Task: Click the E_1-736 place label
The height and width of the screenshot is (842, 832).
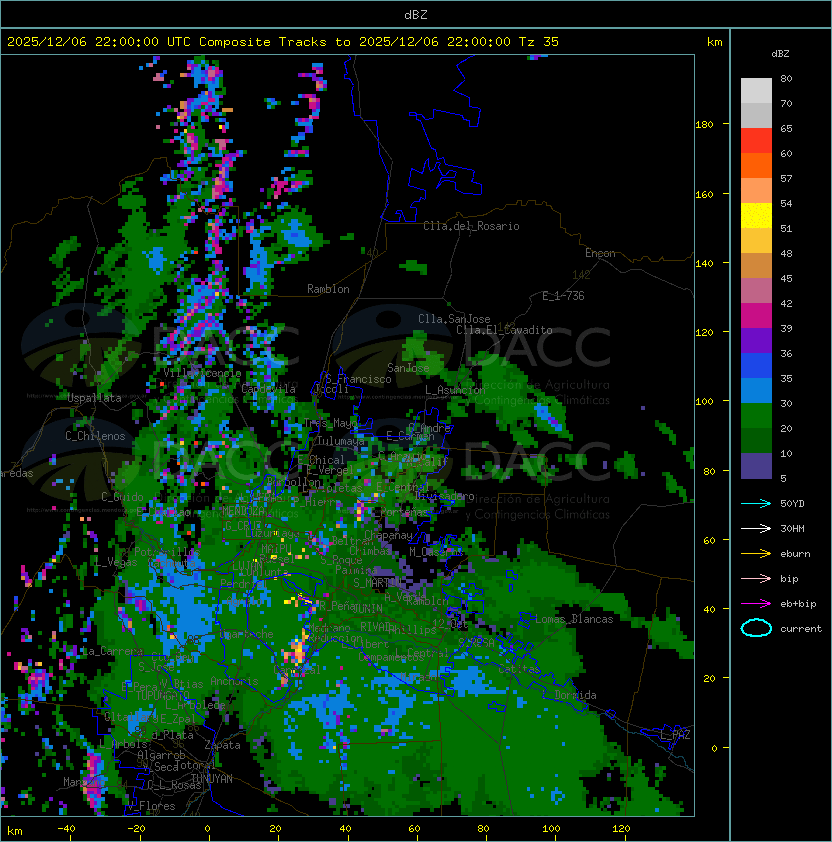Action: pos(563,296)
